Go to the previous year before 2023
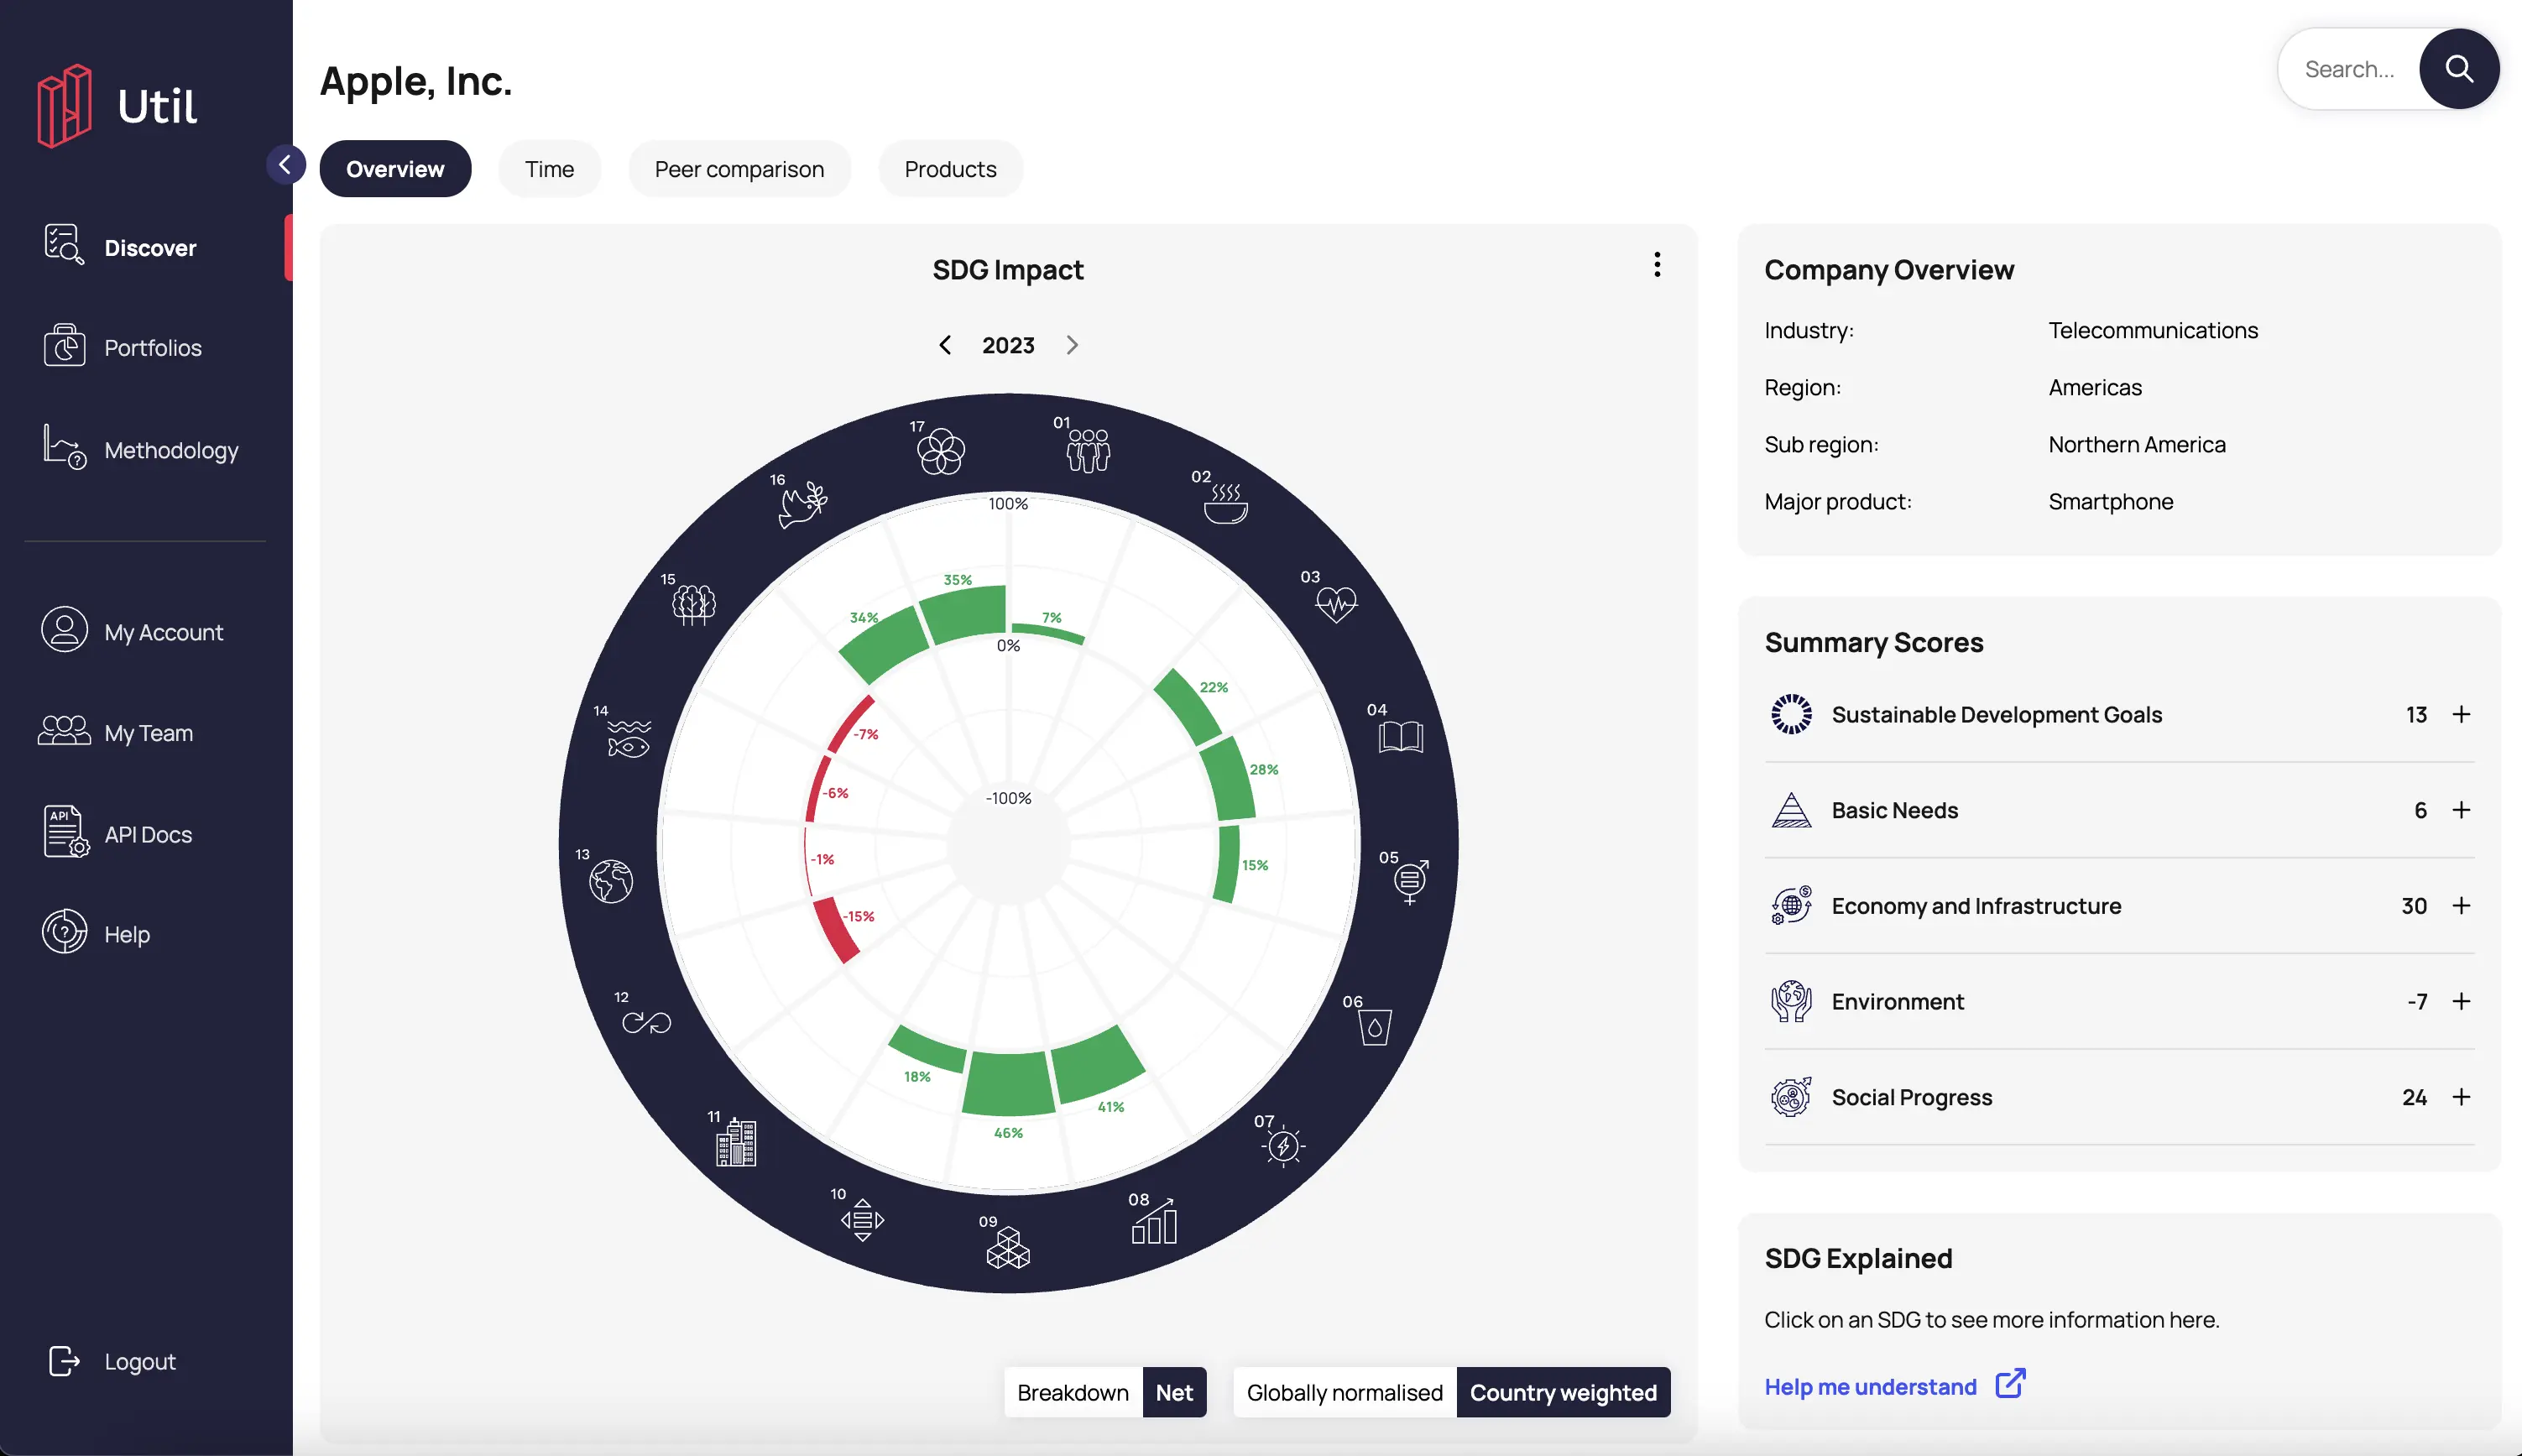The image size is (2522, 1456). pos(944,345)
